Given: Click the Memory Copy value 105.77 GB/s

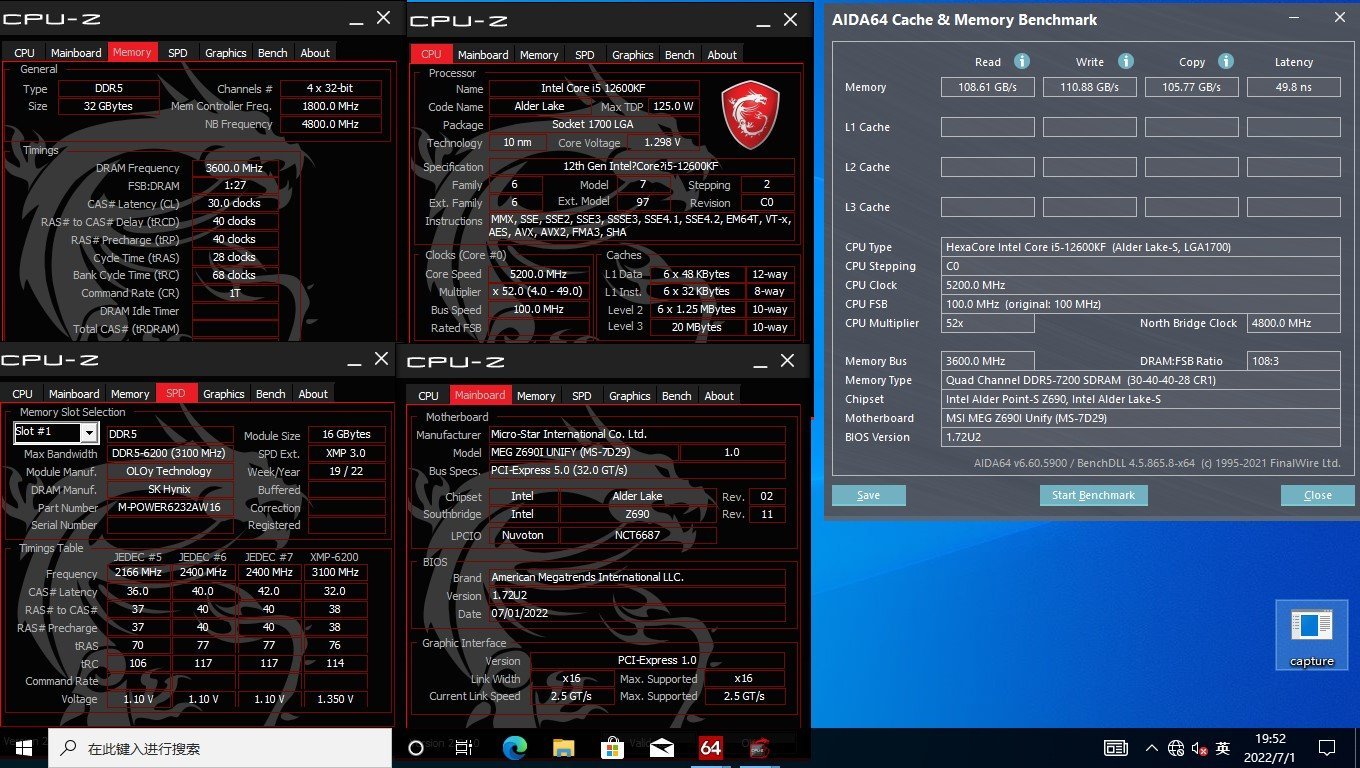Looking at the screenshot, I should [x=1192, y=87].
